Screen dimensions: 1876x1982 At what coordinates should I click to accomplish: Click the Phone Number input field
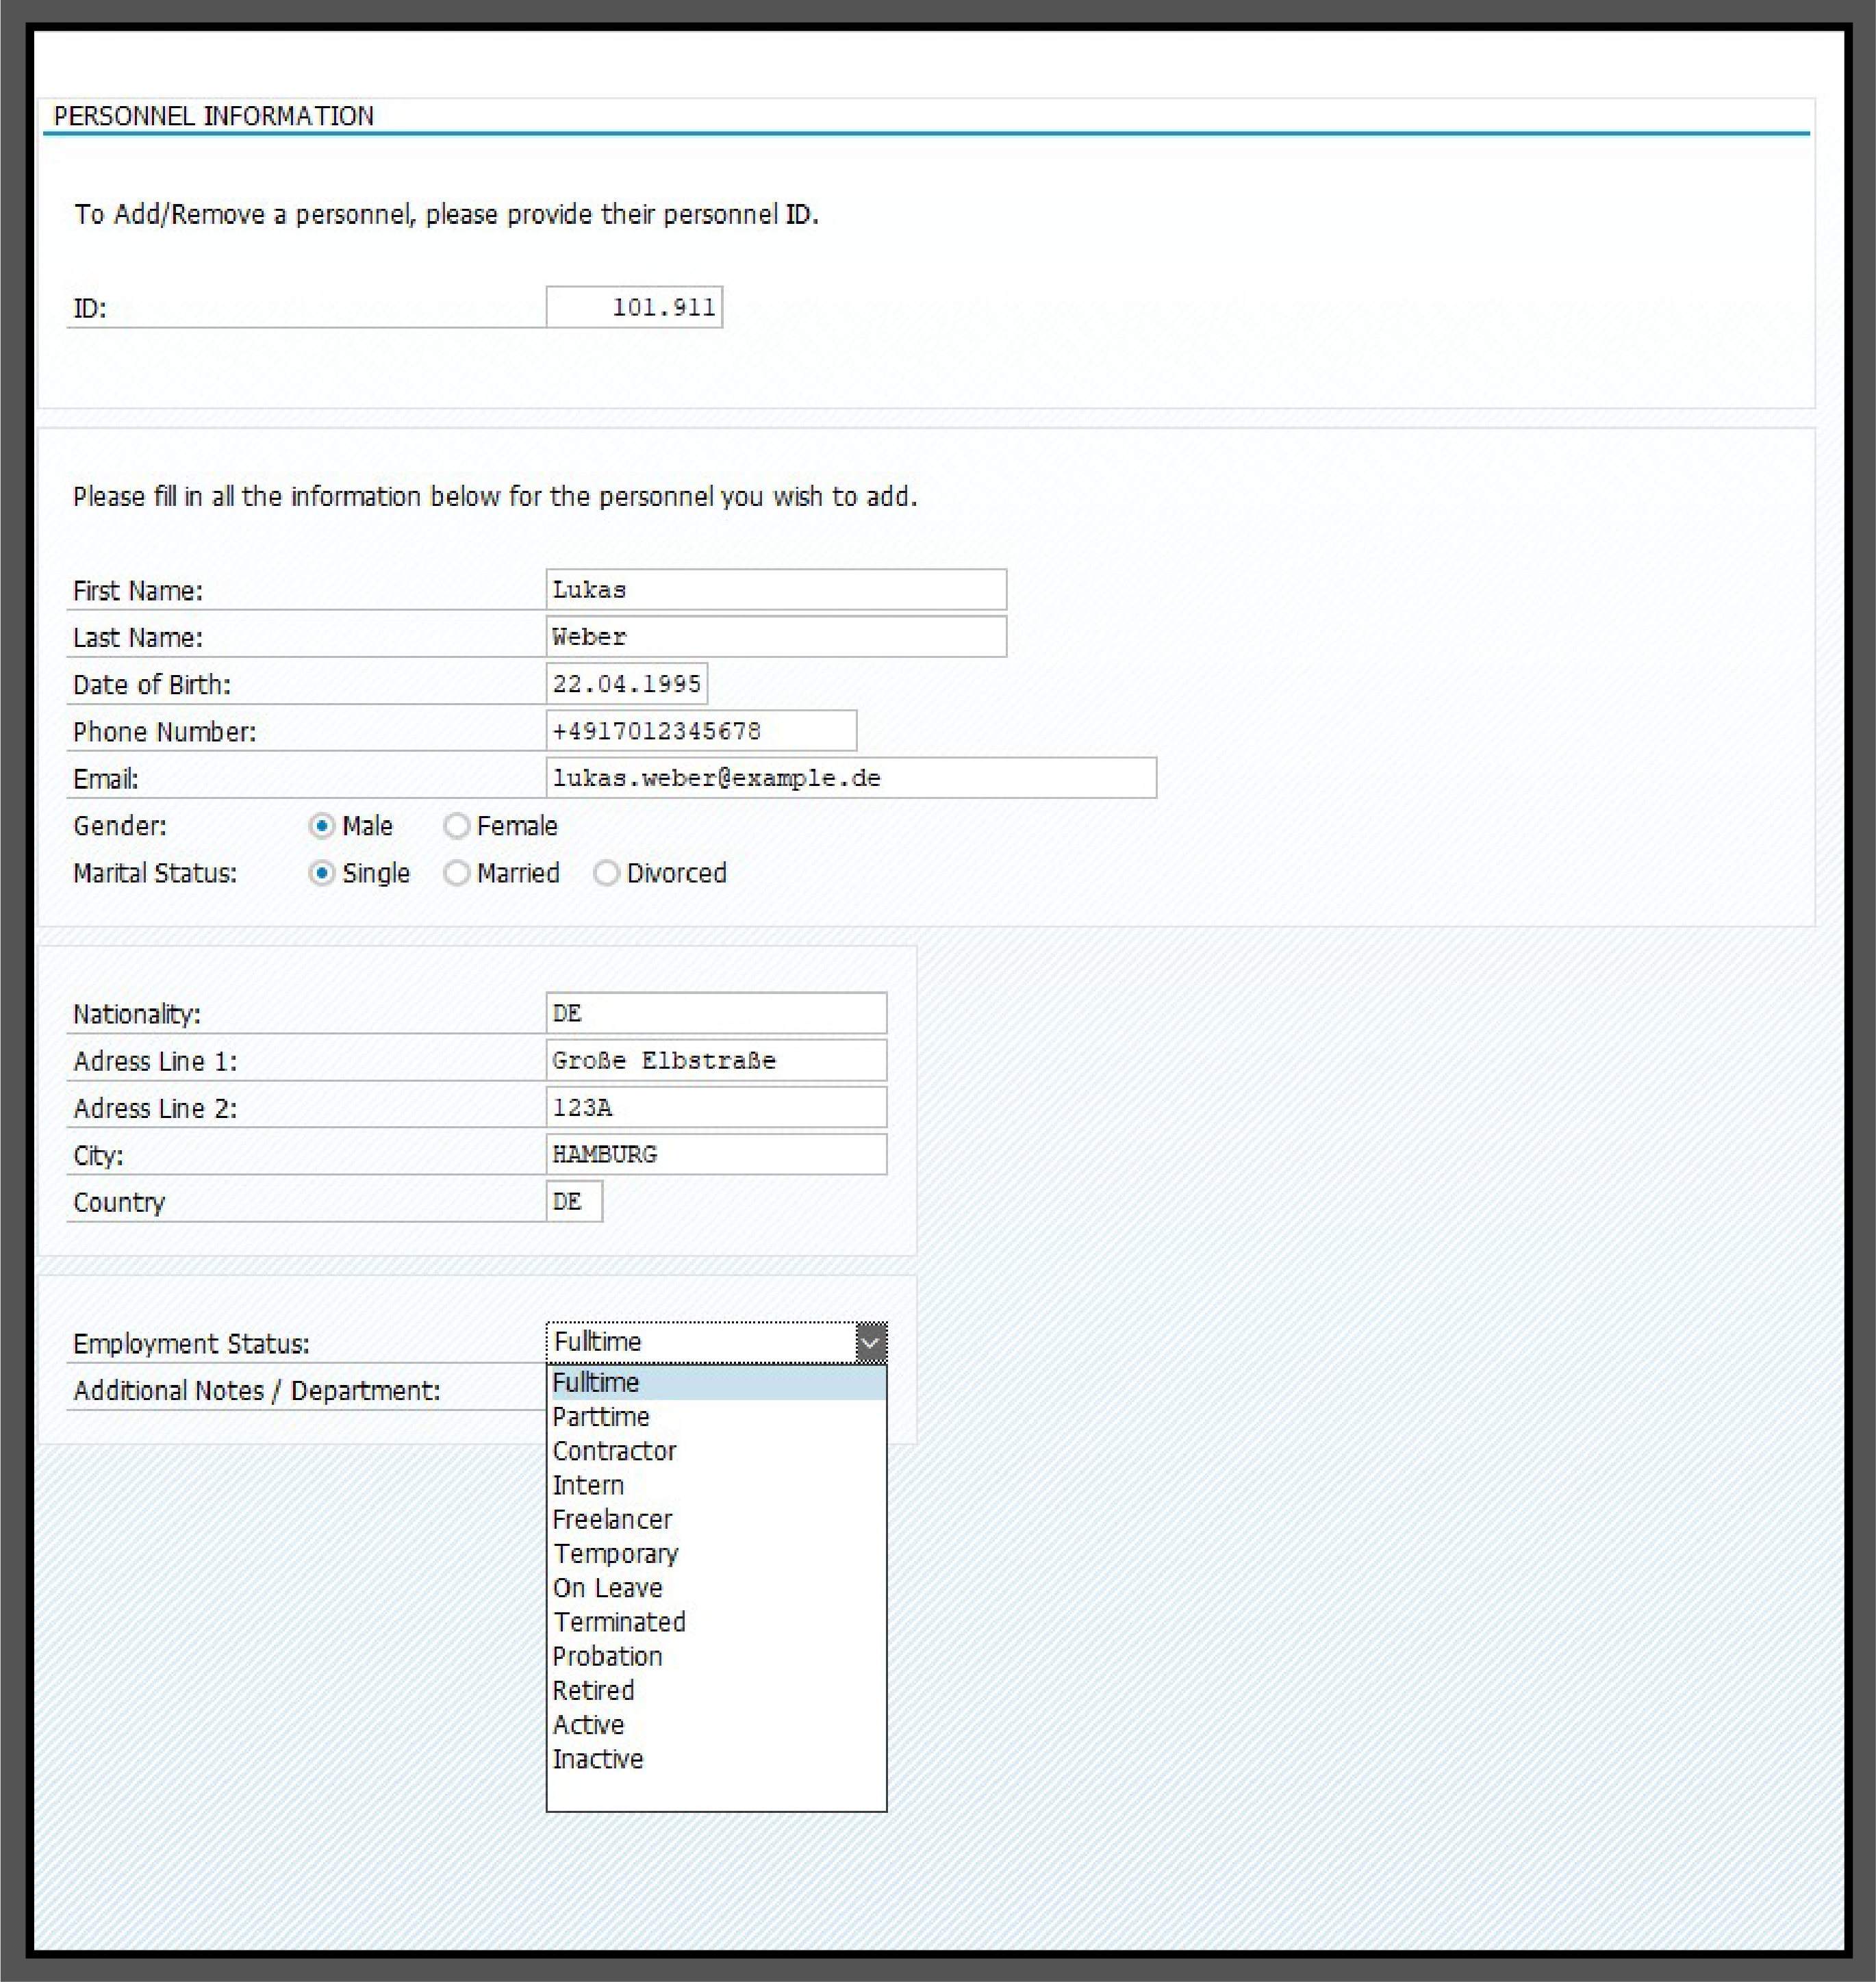700,731
